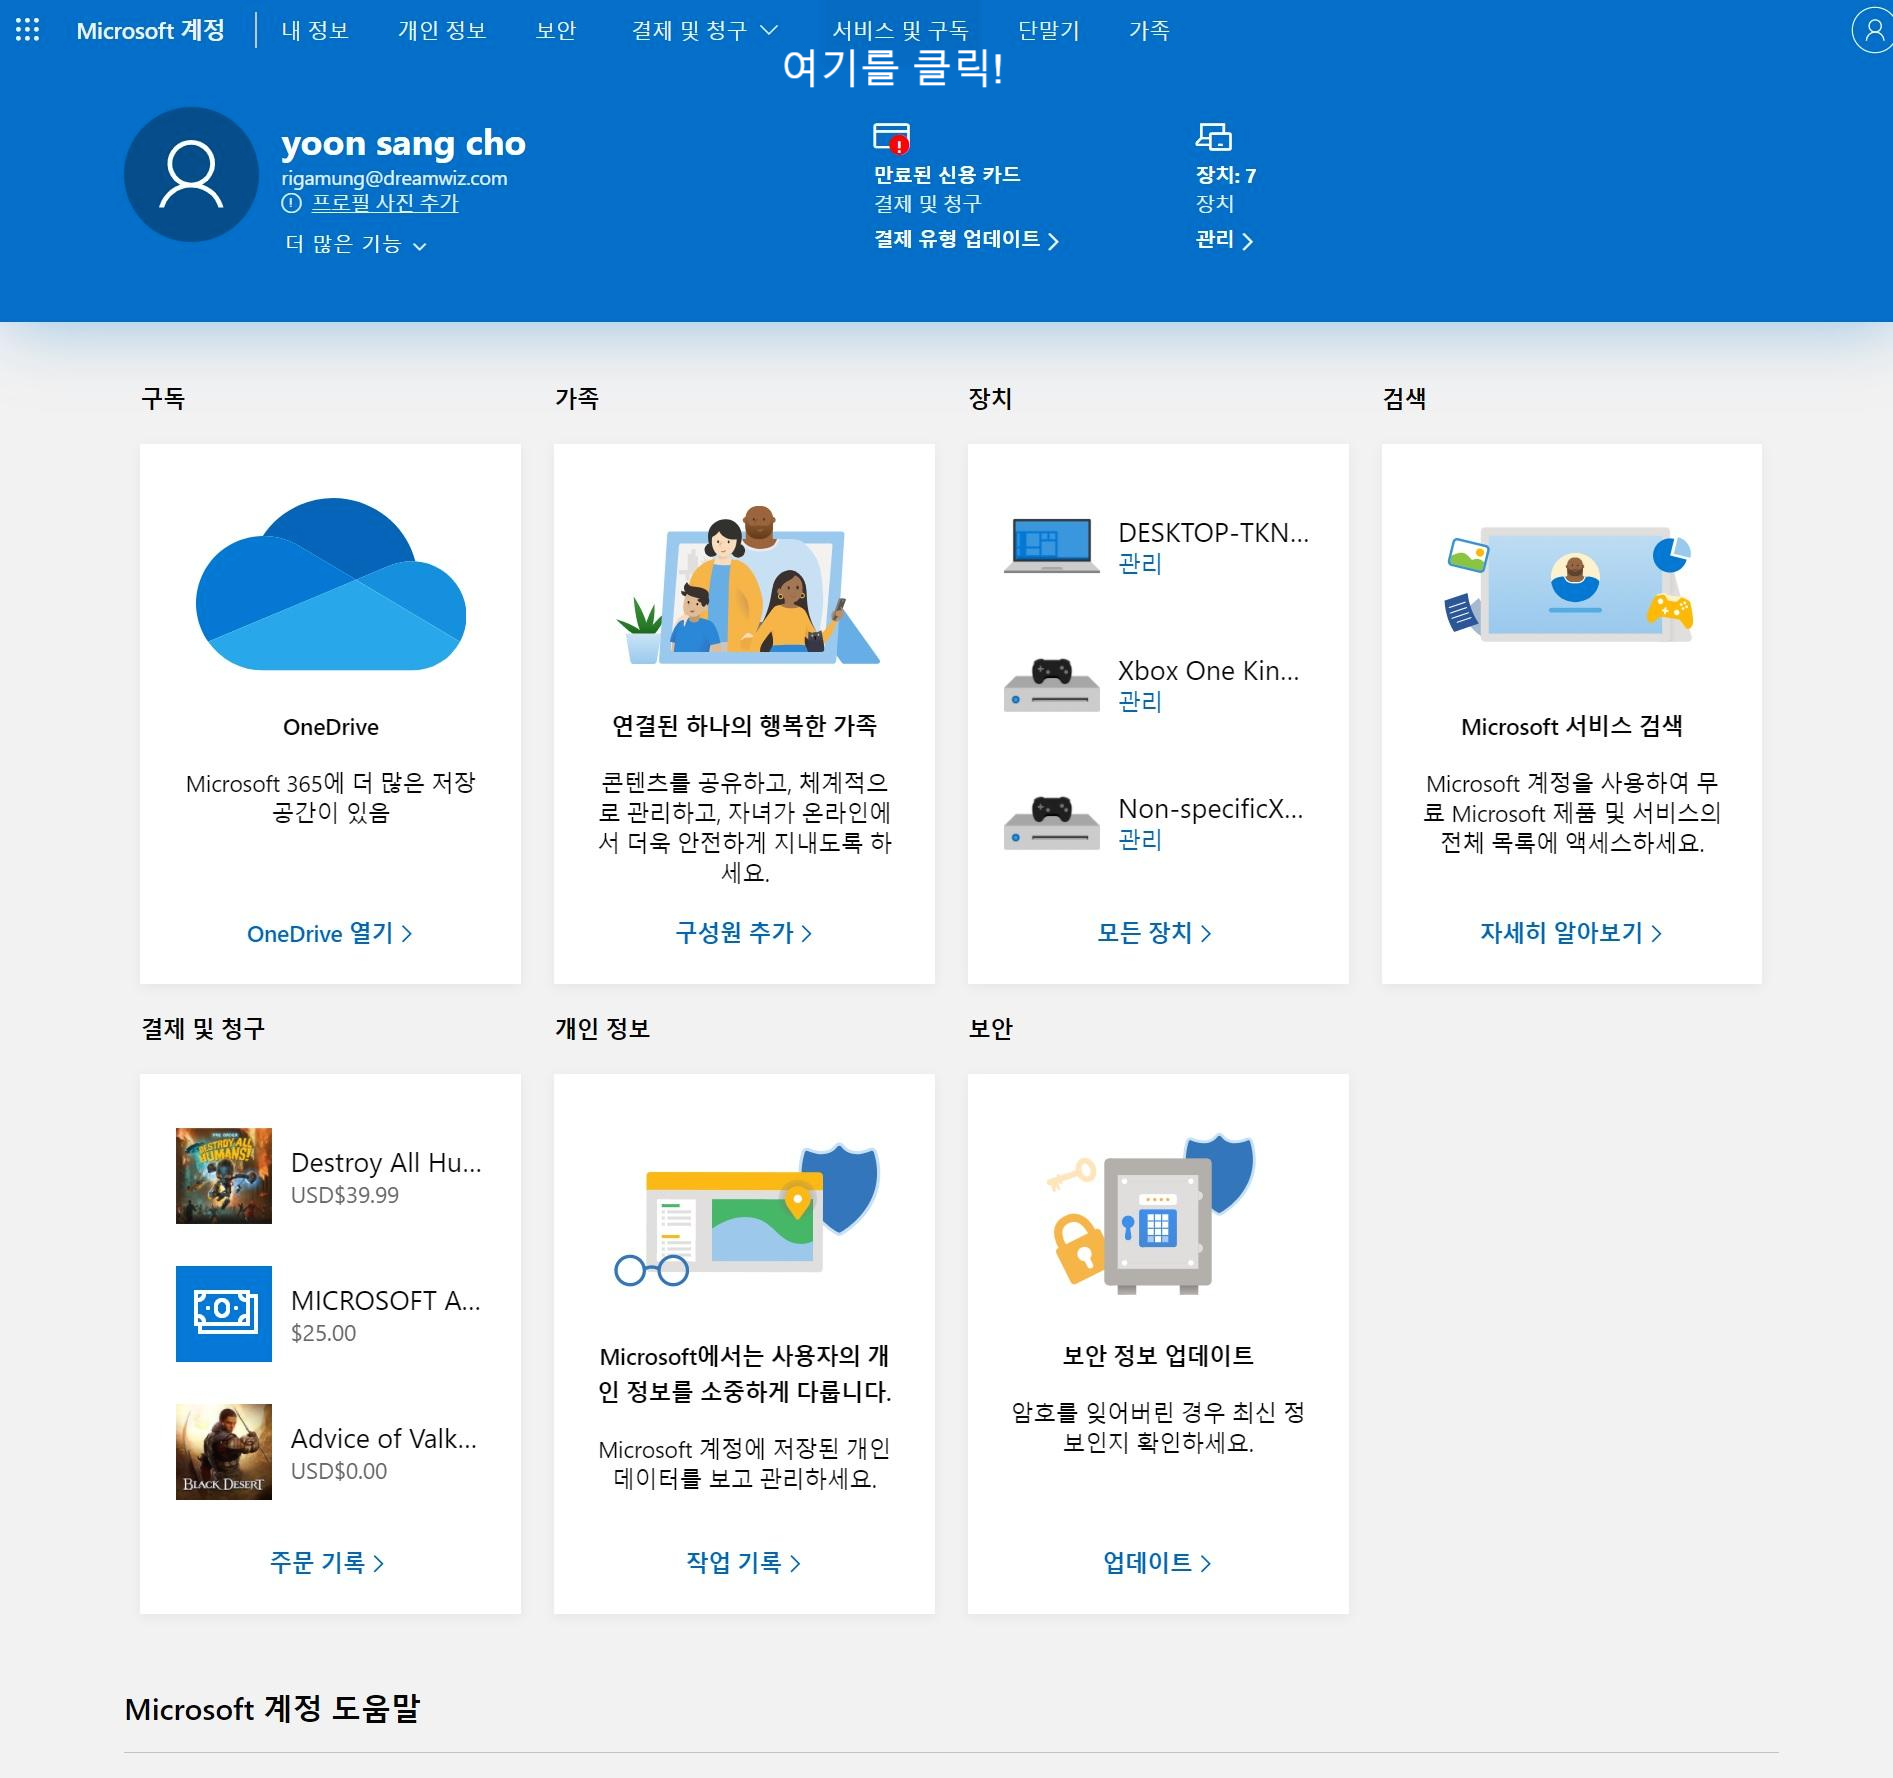Click the Microsoft 계정 도움말 heading
Viewport: 1893px width, 1778px height.
point(272,1709)
